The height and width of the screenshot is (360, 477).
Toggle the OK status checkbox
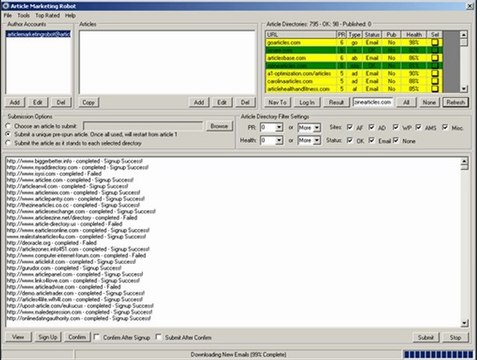click(x=350, y=140)
